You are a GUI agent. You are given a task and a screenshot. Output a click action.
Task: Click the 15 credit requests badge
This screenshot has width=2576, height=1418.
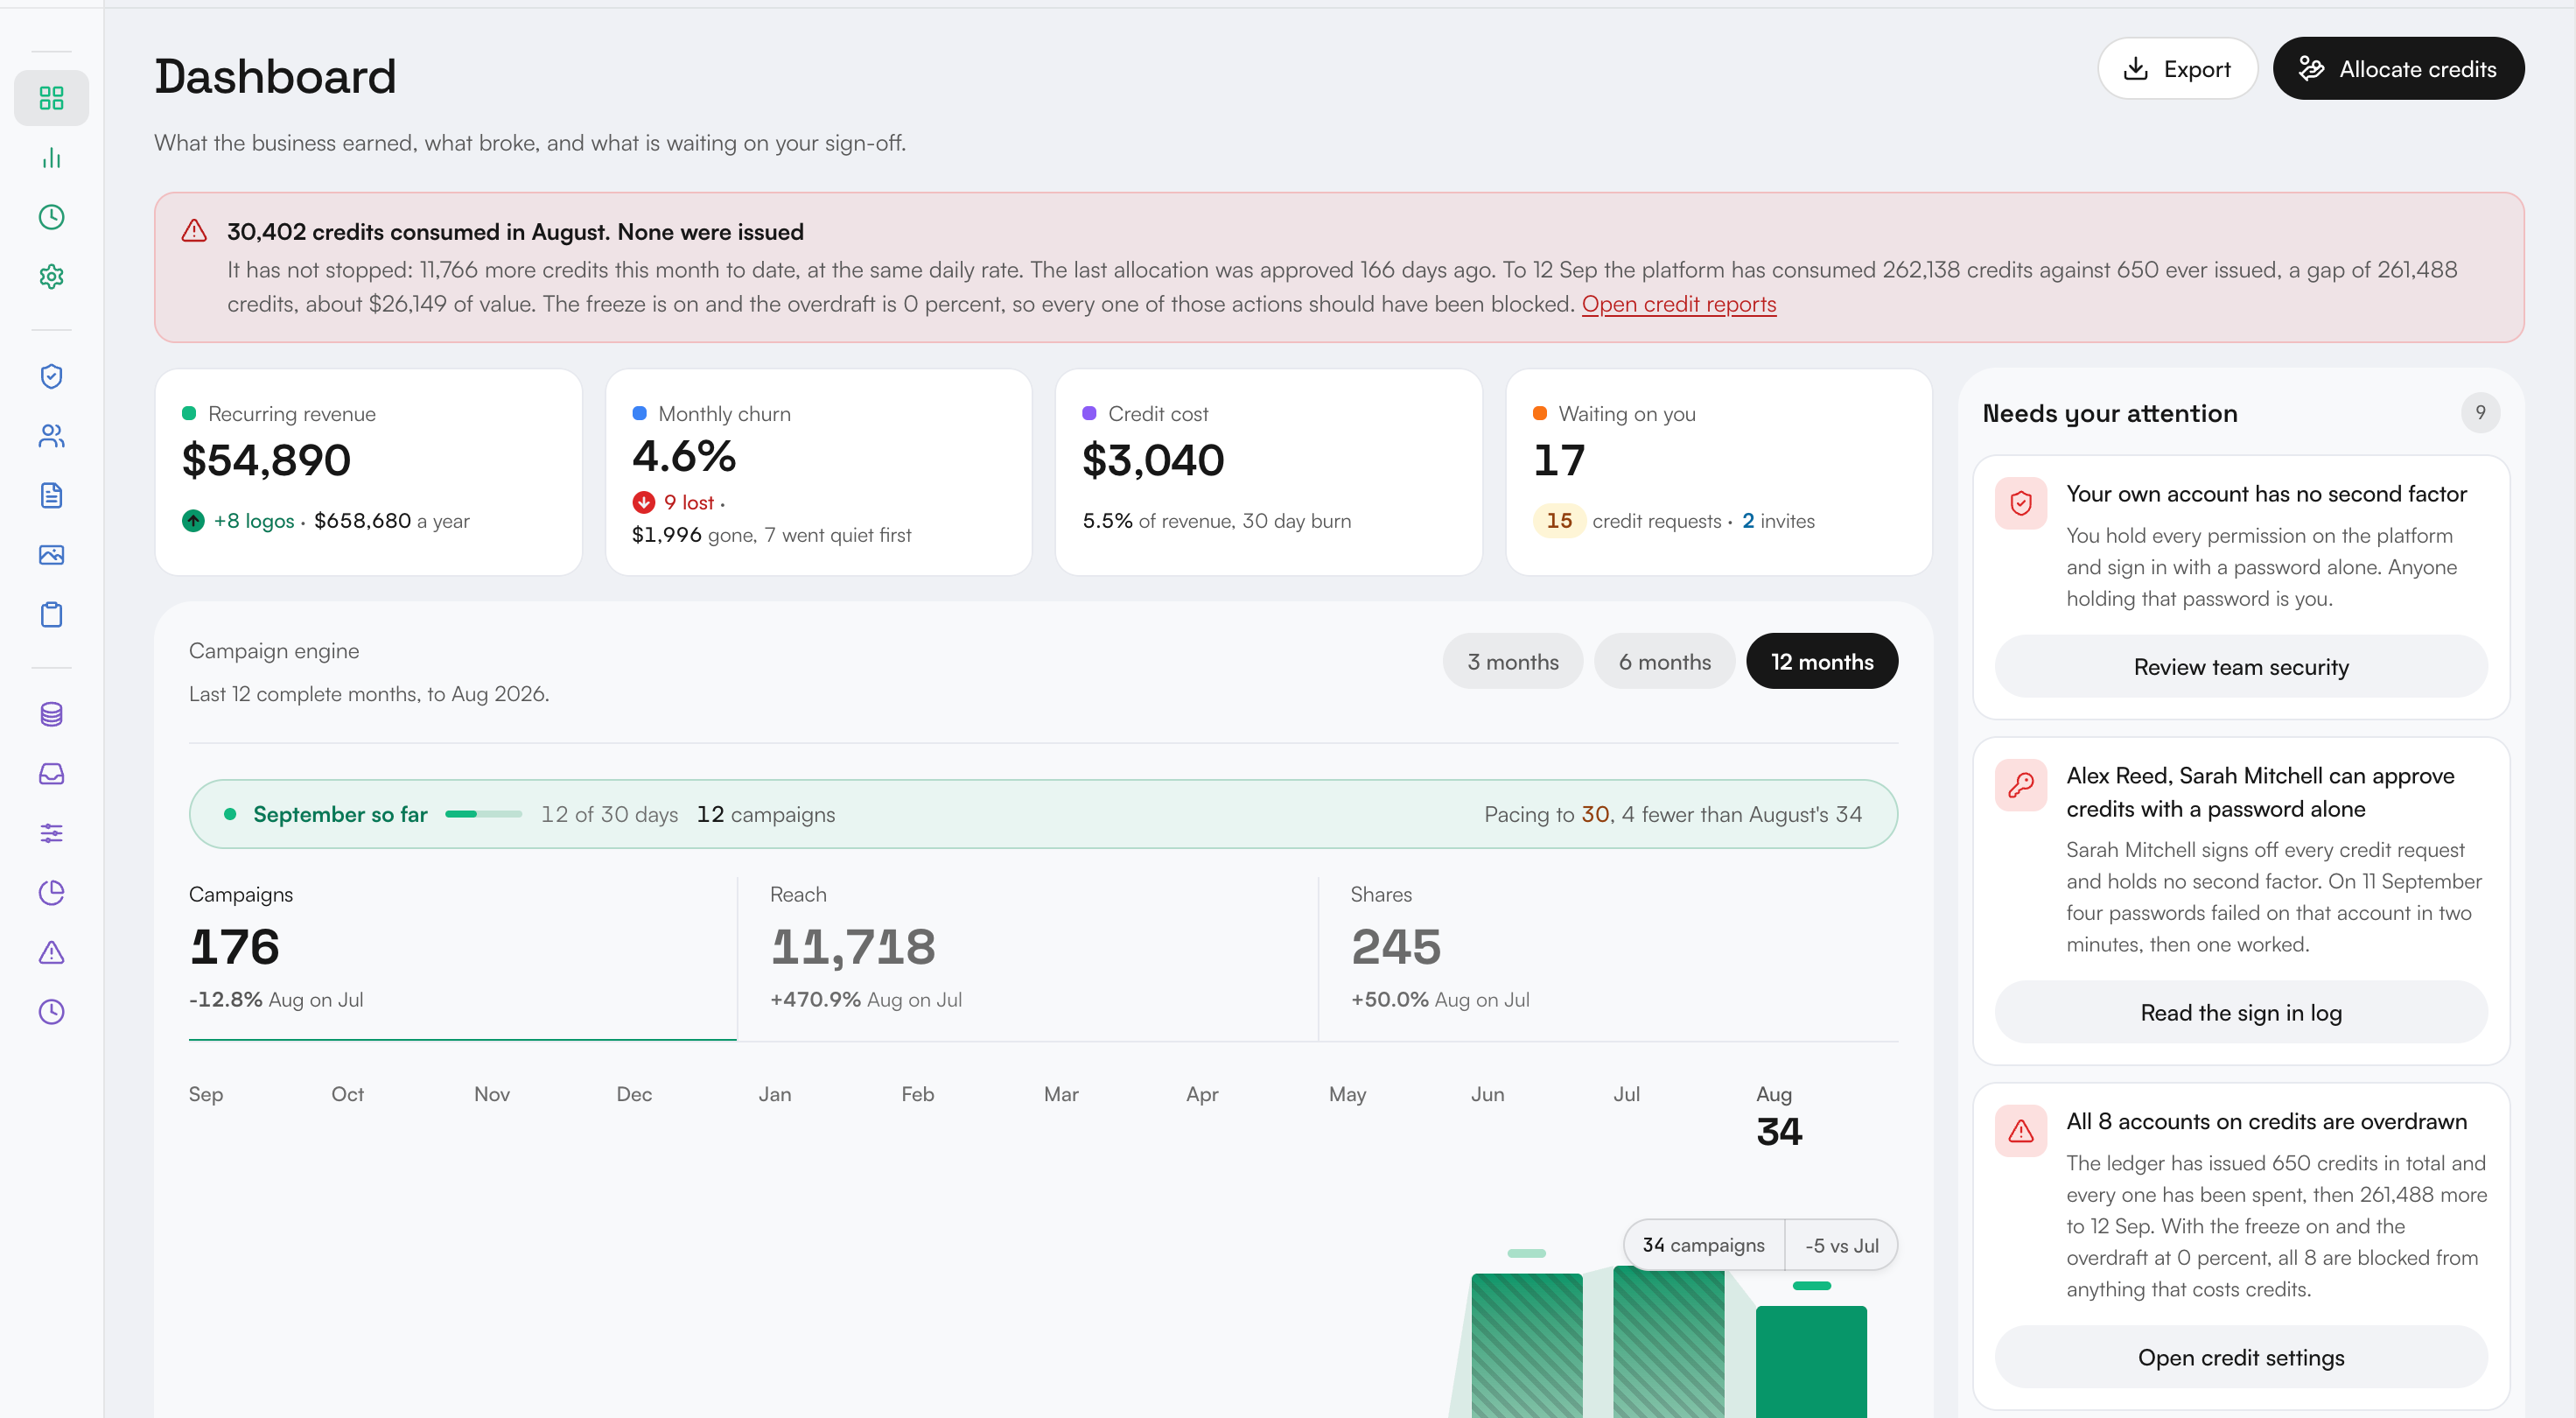coord(1558,521)
